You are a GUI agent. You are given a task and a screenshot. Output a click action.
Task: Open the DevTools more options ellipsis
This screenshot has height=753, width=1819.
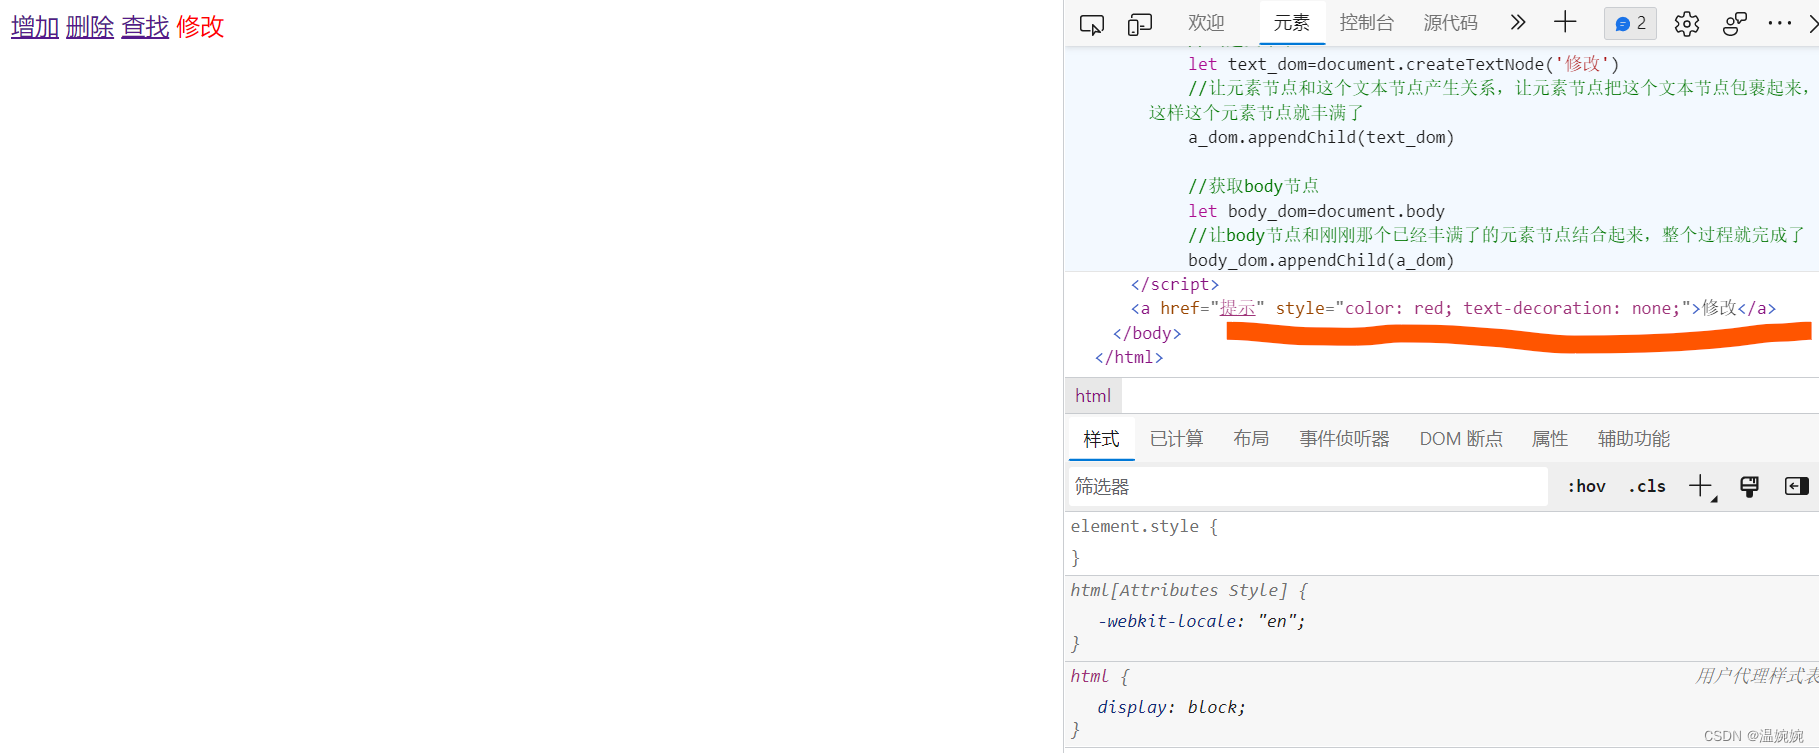pyautogui.click(x=1780, y=23)
